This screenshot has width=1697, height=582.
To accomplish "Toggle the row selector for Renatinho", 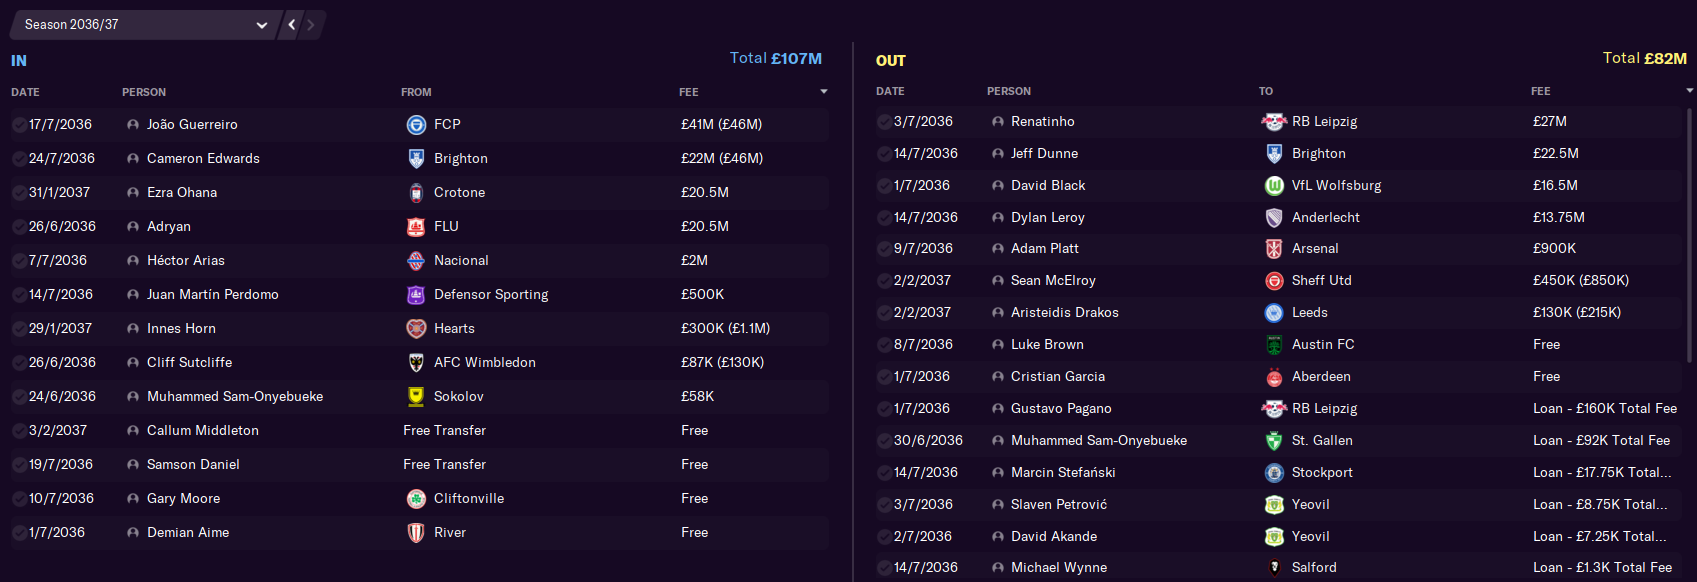I will click(x=884, y=122).
